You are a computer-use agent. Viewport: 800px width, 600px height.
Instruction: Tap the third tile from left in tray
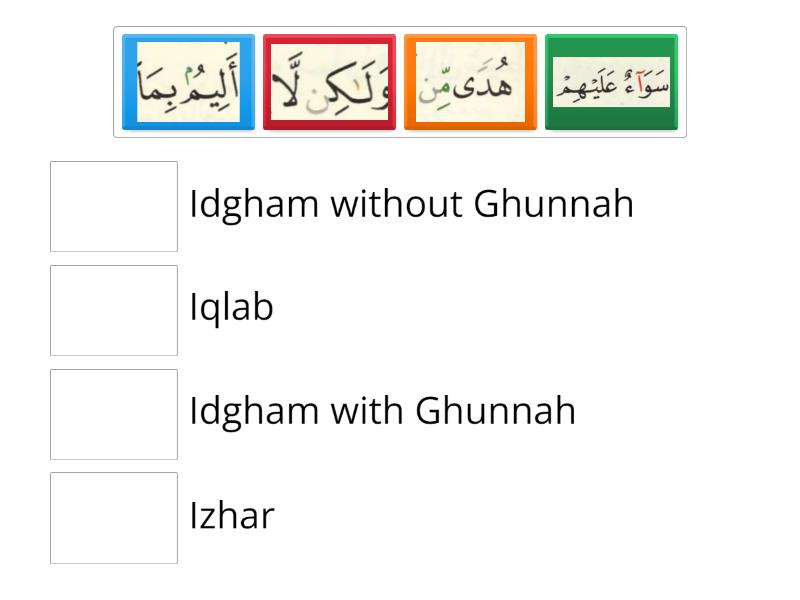[x=470, y=82]
